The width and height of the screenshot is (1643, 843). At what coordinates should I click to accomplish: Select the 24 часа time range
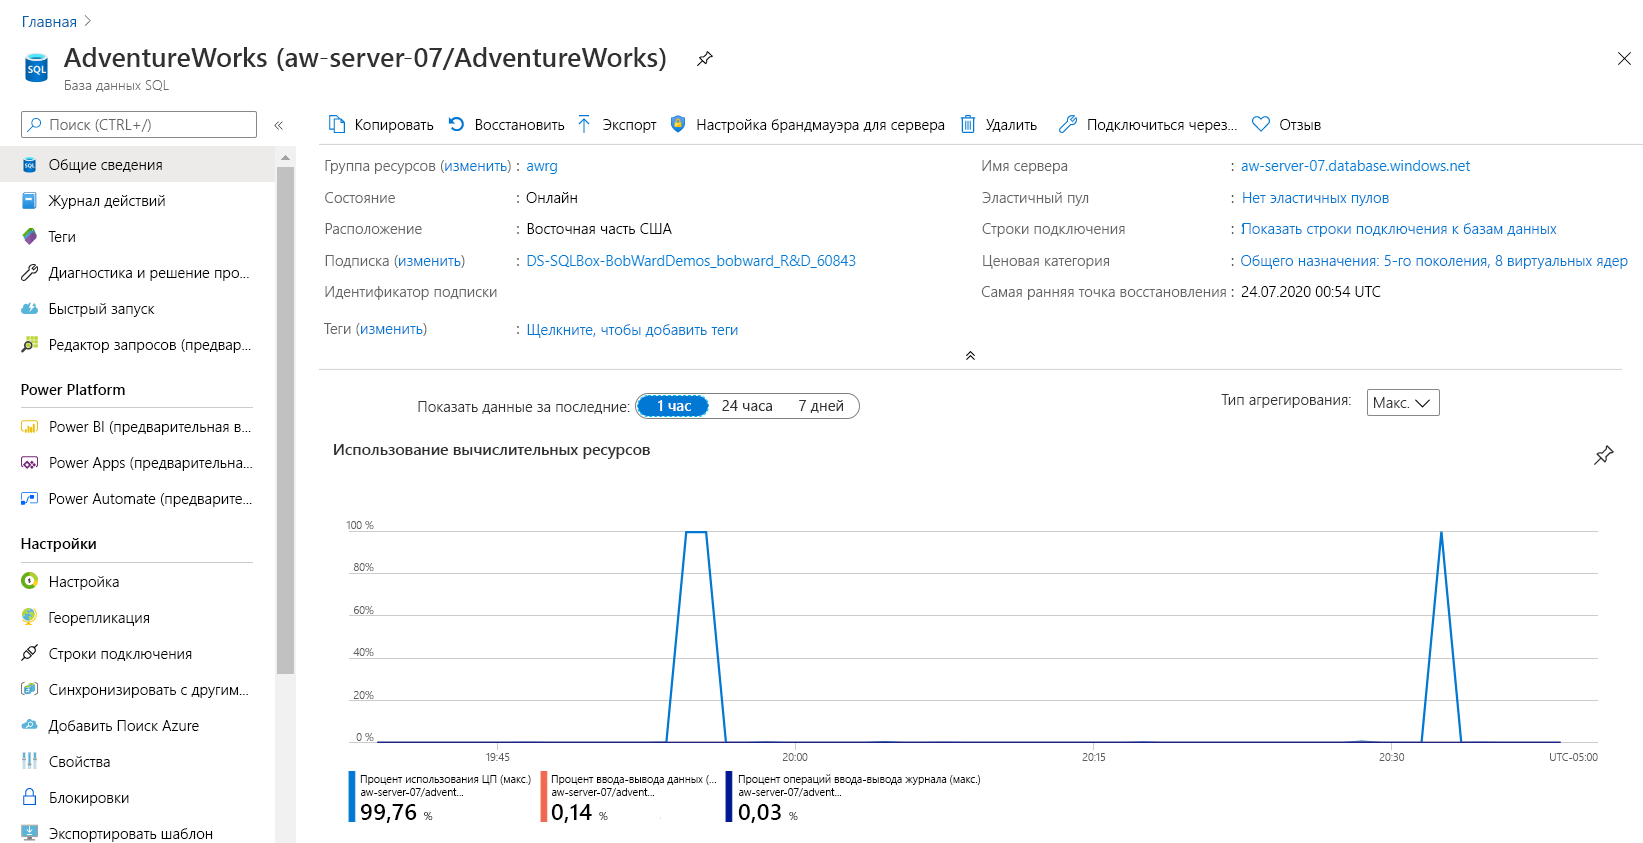[747, 406]
